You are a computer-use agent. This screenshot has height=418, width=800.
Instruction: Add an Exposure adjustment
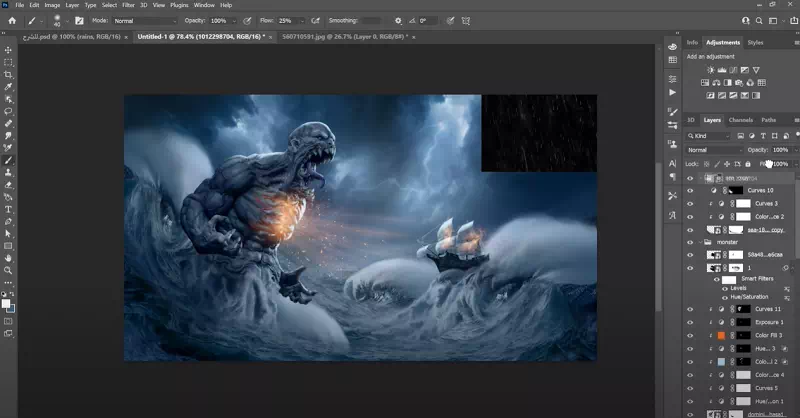[x=745, y=70]
